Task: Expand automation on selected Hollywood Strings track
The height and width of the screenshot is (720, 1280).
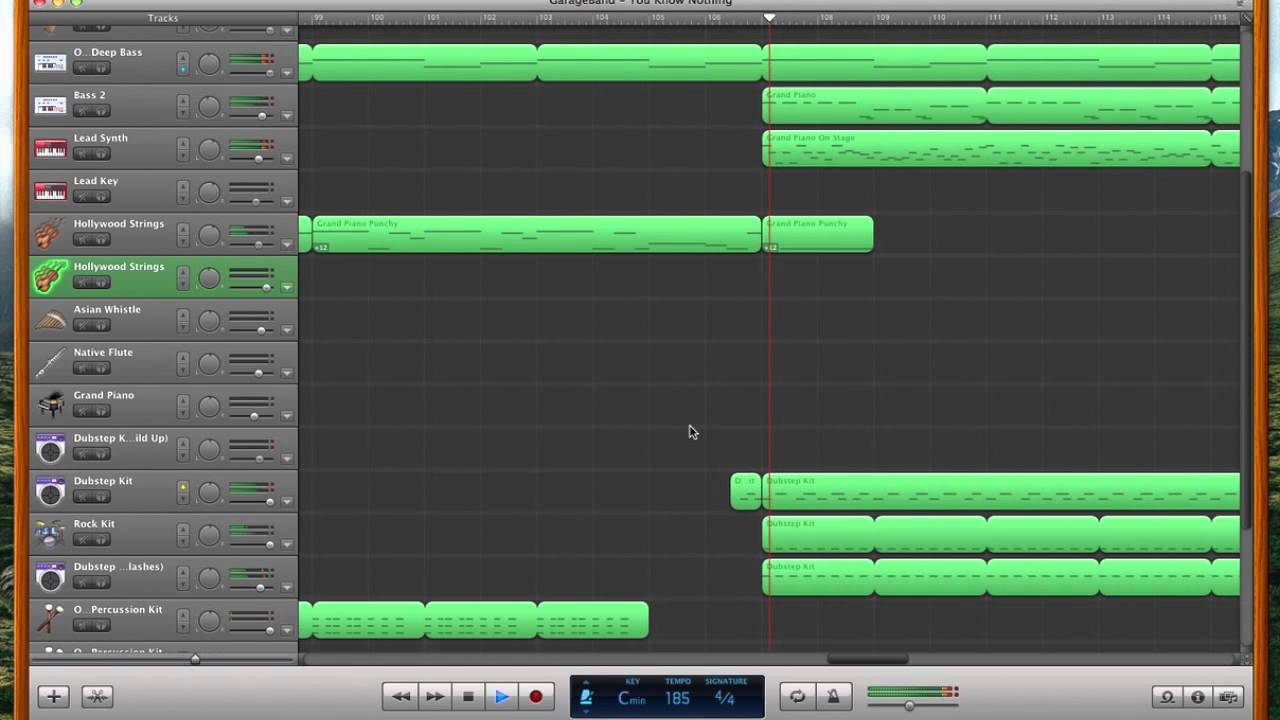Action: point(287,288)
